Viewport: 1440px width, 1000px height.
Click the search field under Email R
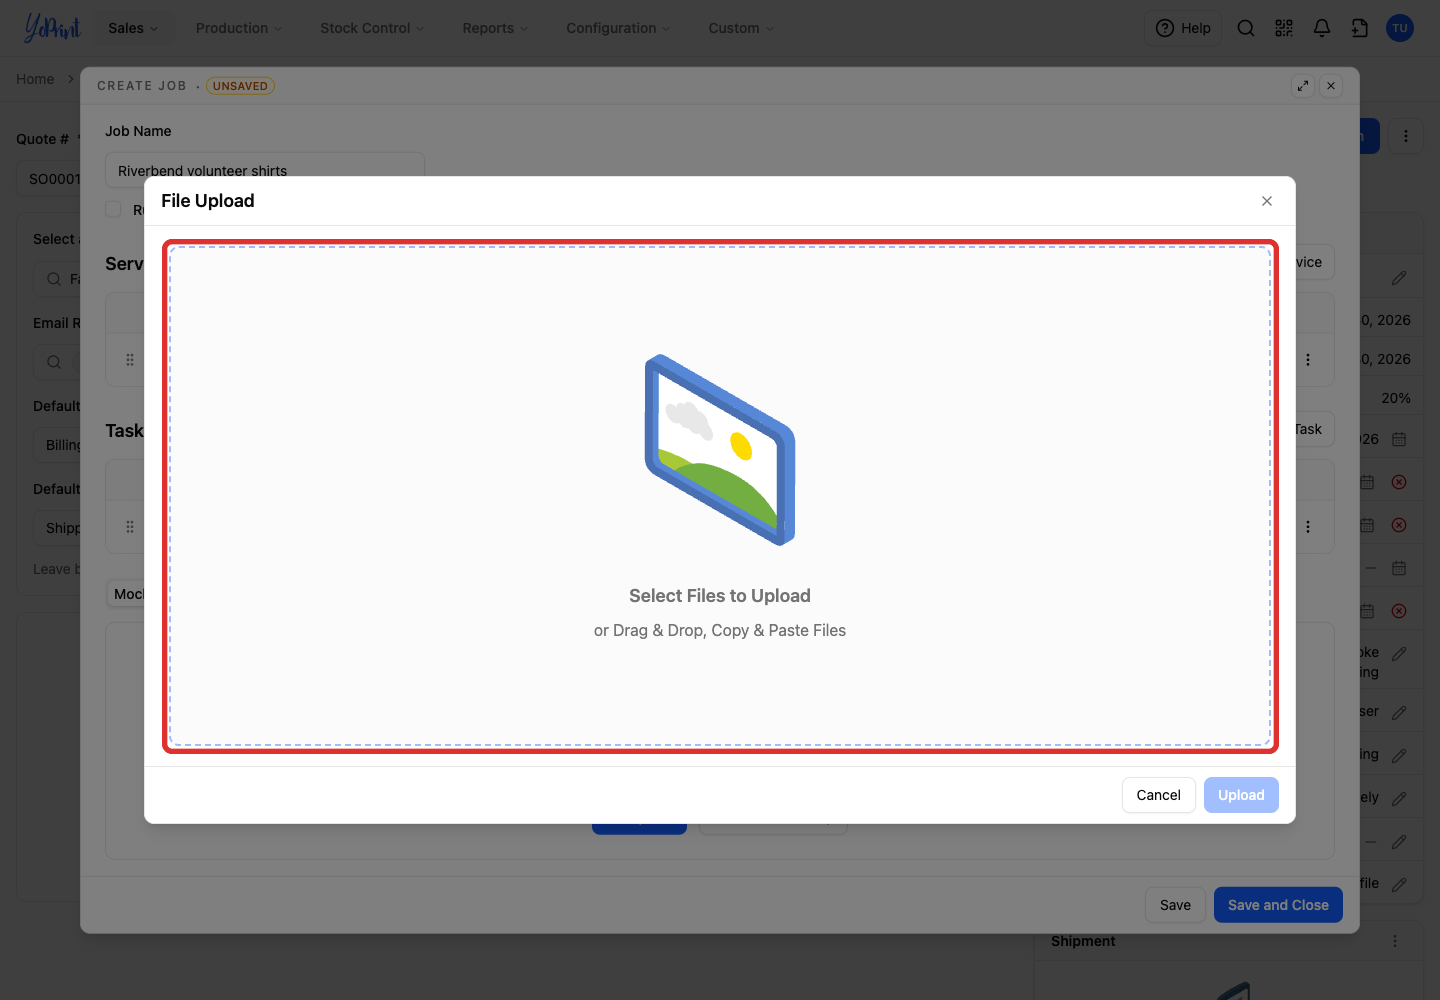[x=57, y=362]
